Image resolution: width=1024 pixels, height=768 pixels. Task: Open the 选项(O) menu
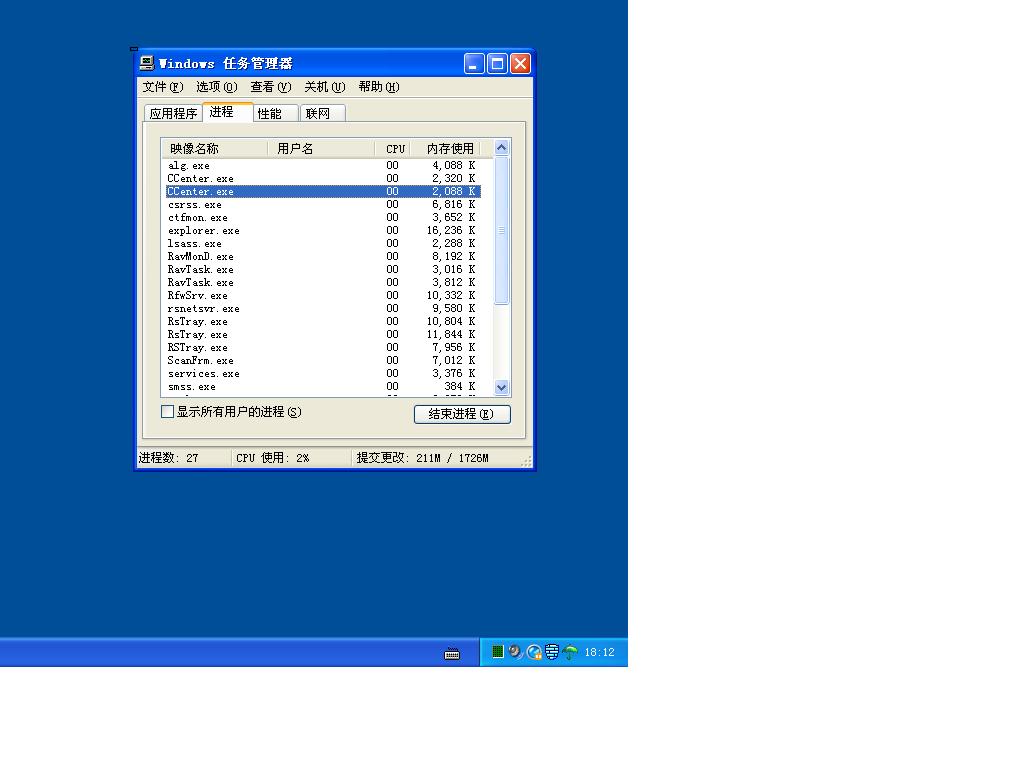pyautogui.click(x=217, y=87)
